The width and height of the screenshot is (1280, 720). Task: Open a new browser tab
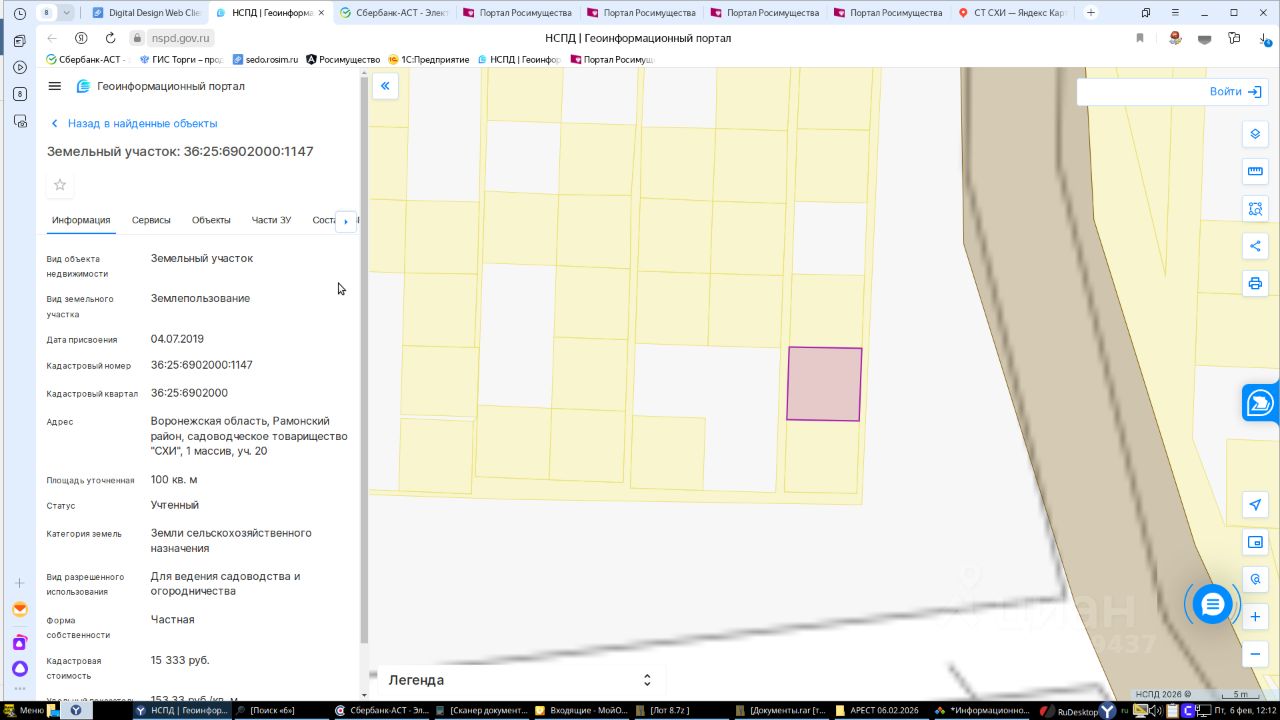[x=1090, y=13]
